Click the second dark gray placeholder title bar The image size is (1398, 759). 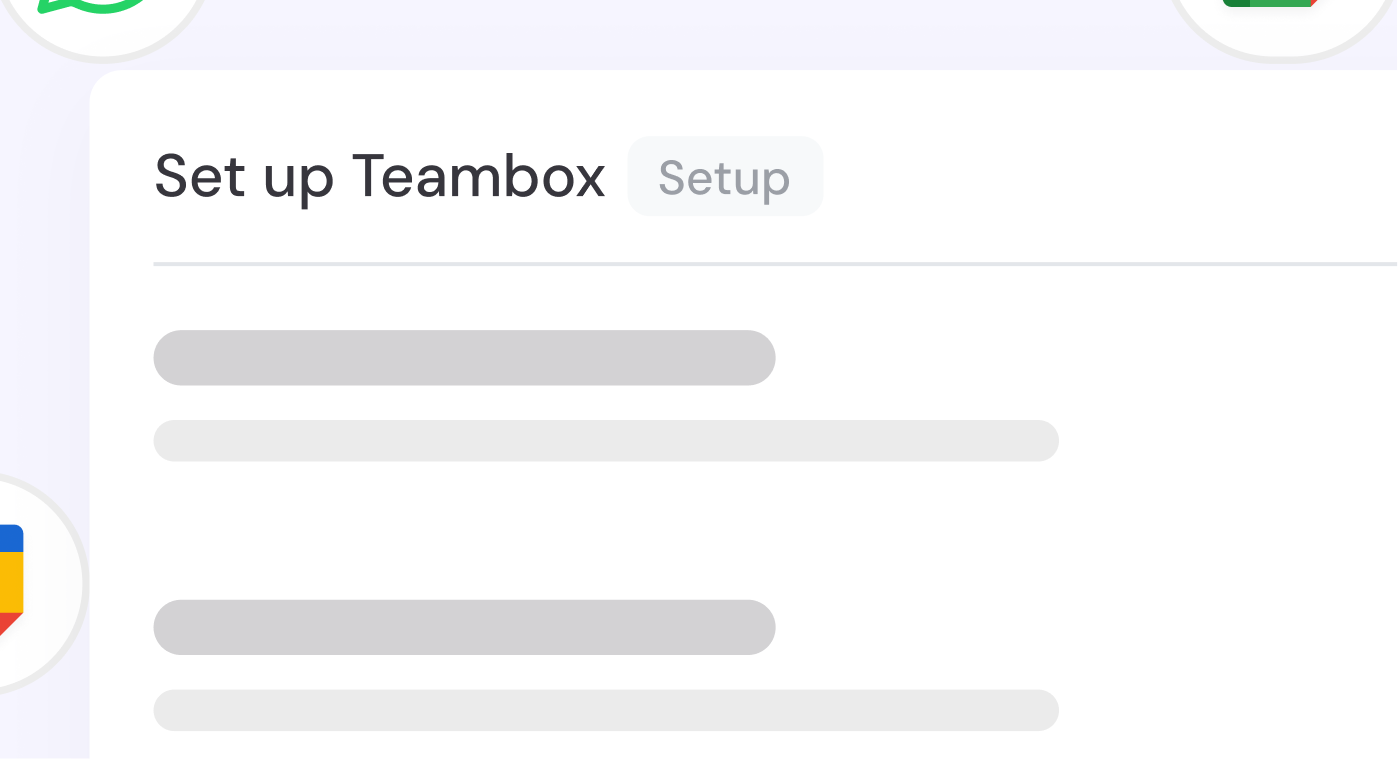coord(464,627)
